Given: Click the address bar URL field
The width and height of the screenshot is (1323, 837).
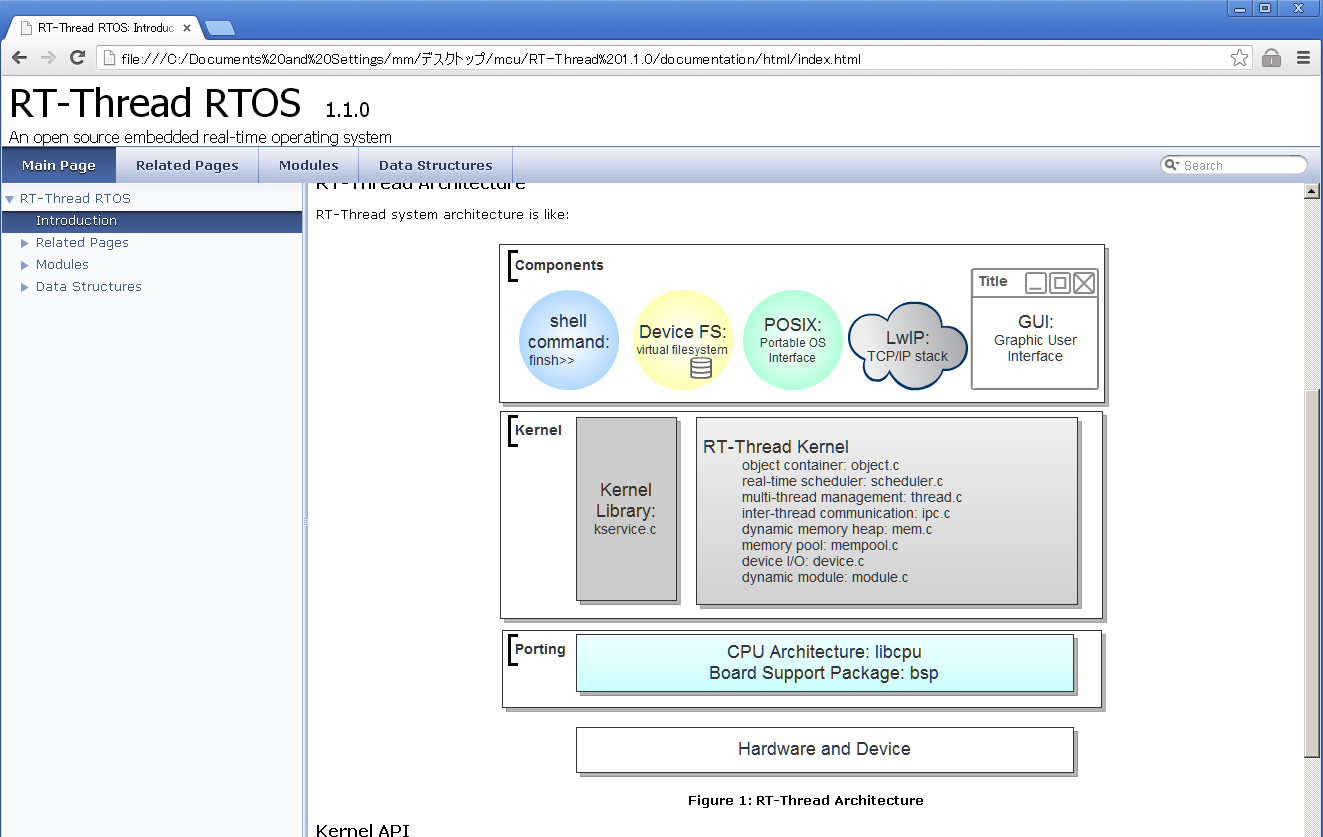Looking at the screenshot, I should (x=660, y=59).
